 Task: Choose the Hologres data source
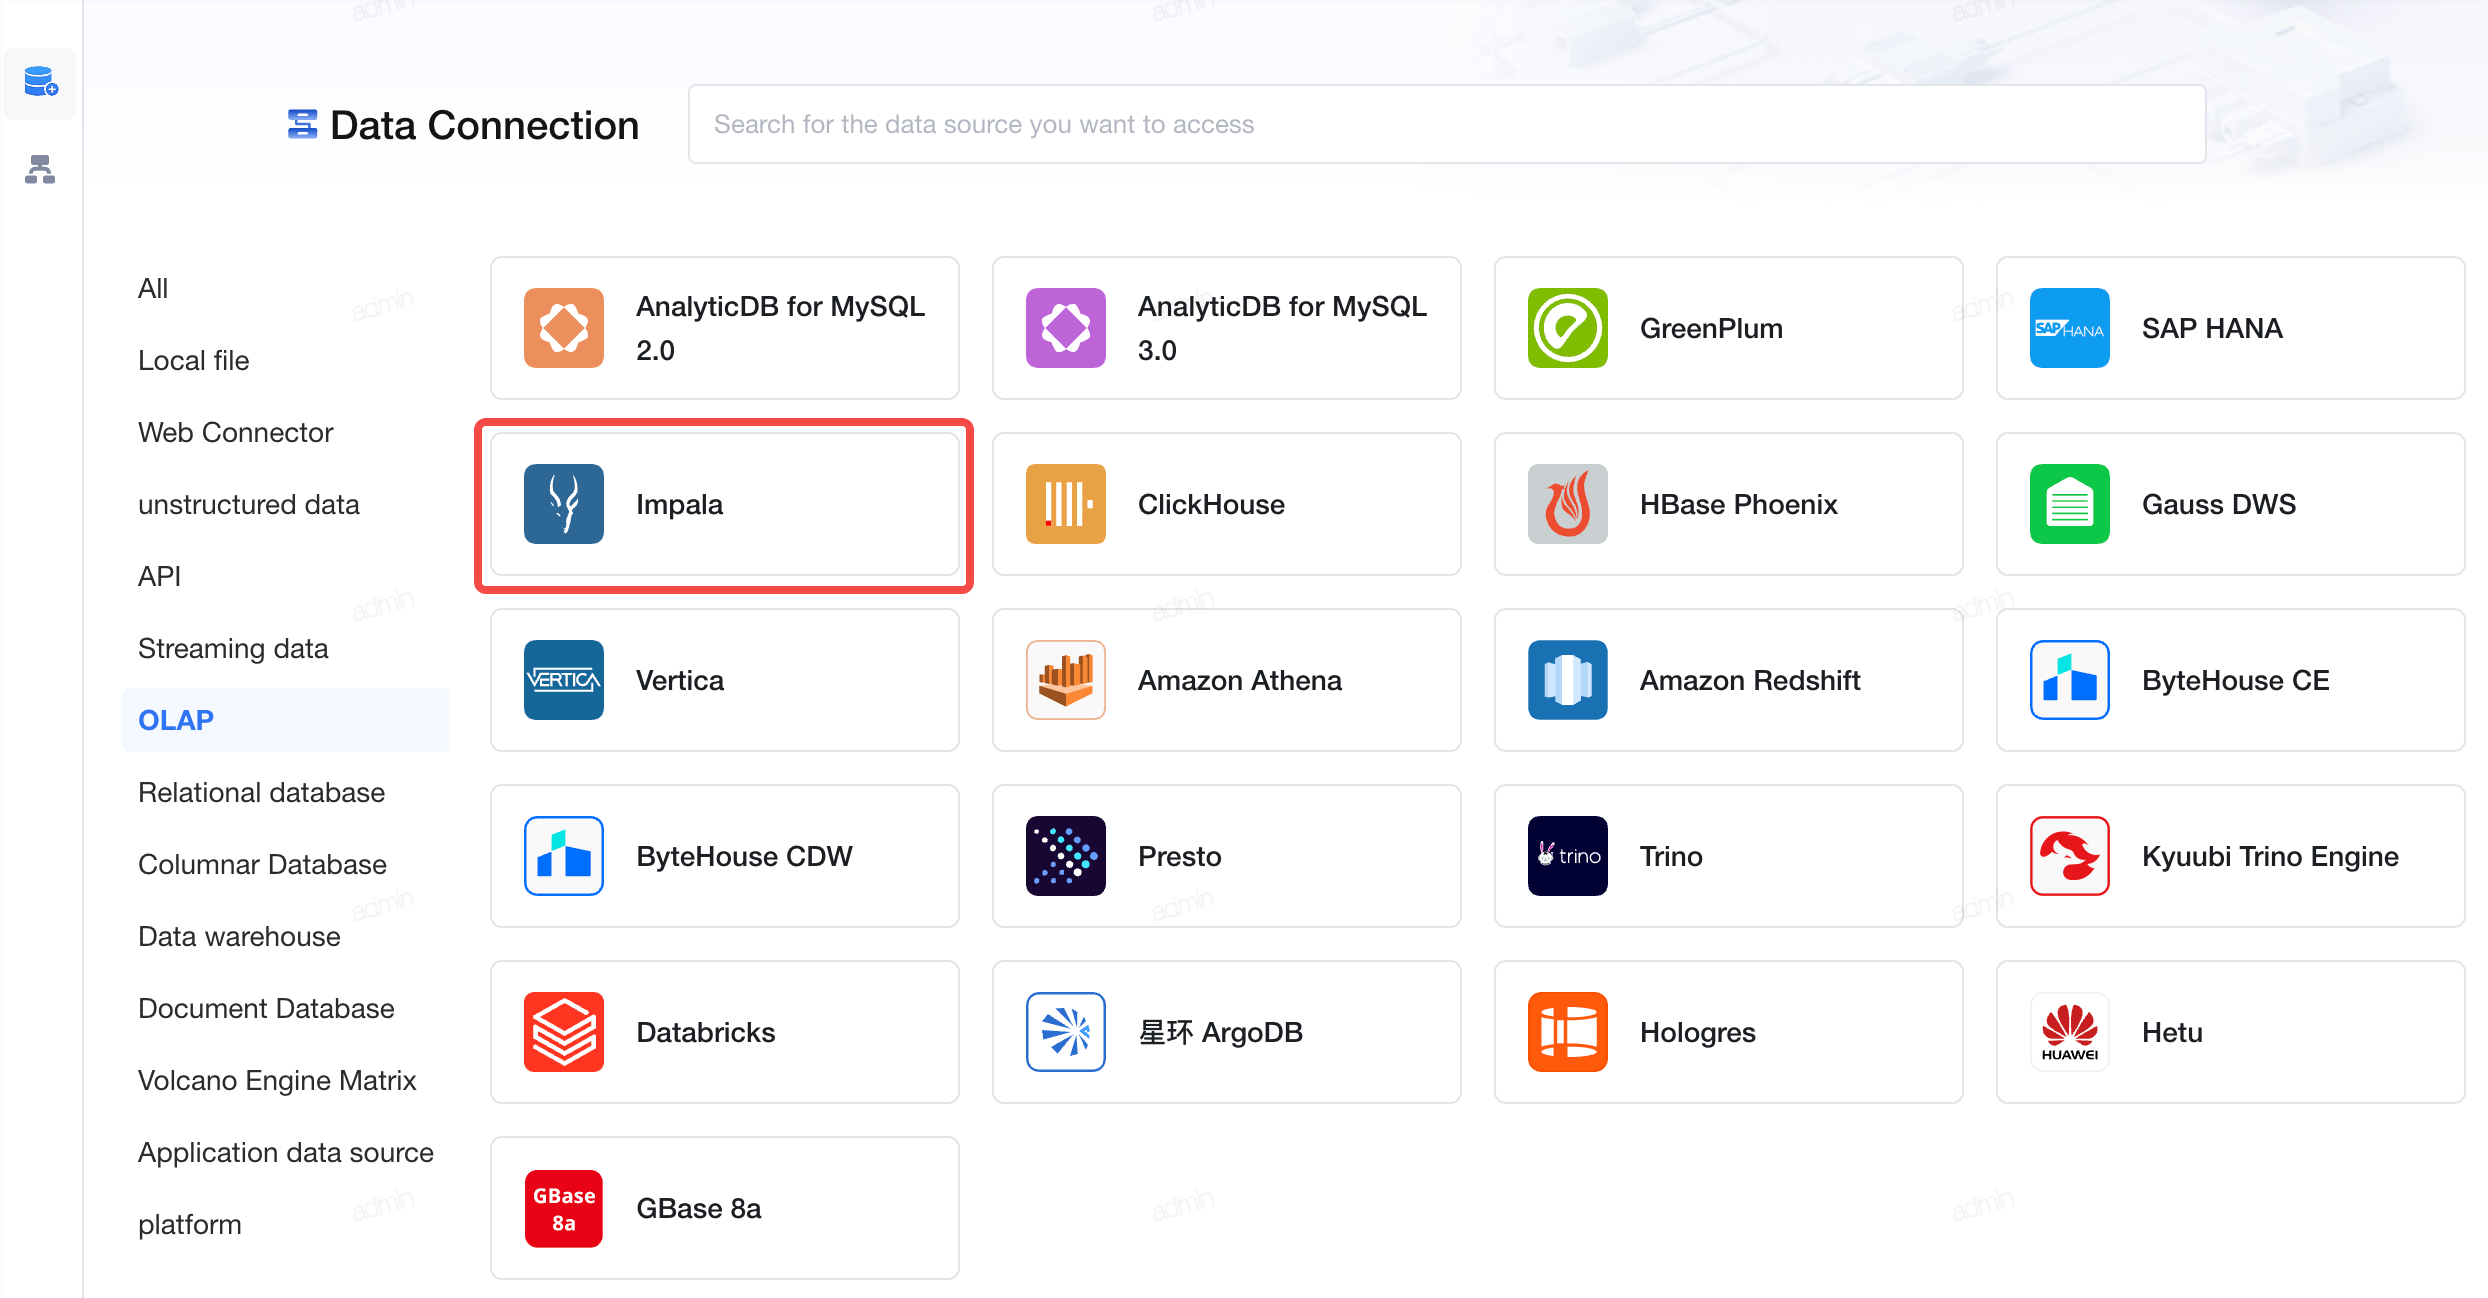1728,1032
